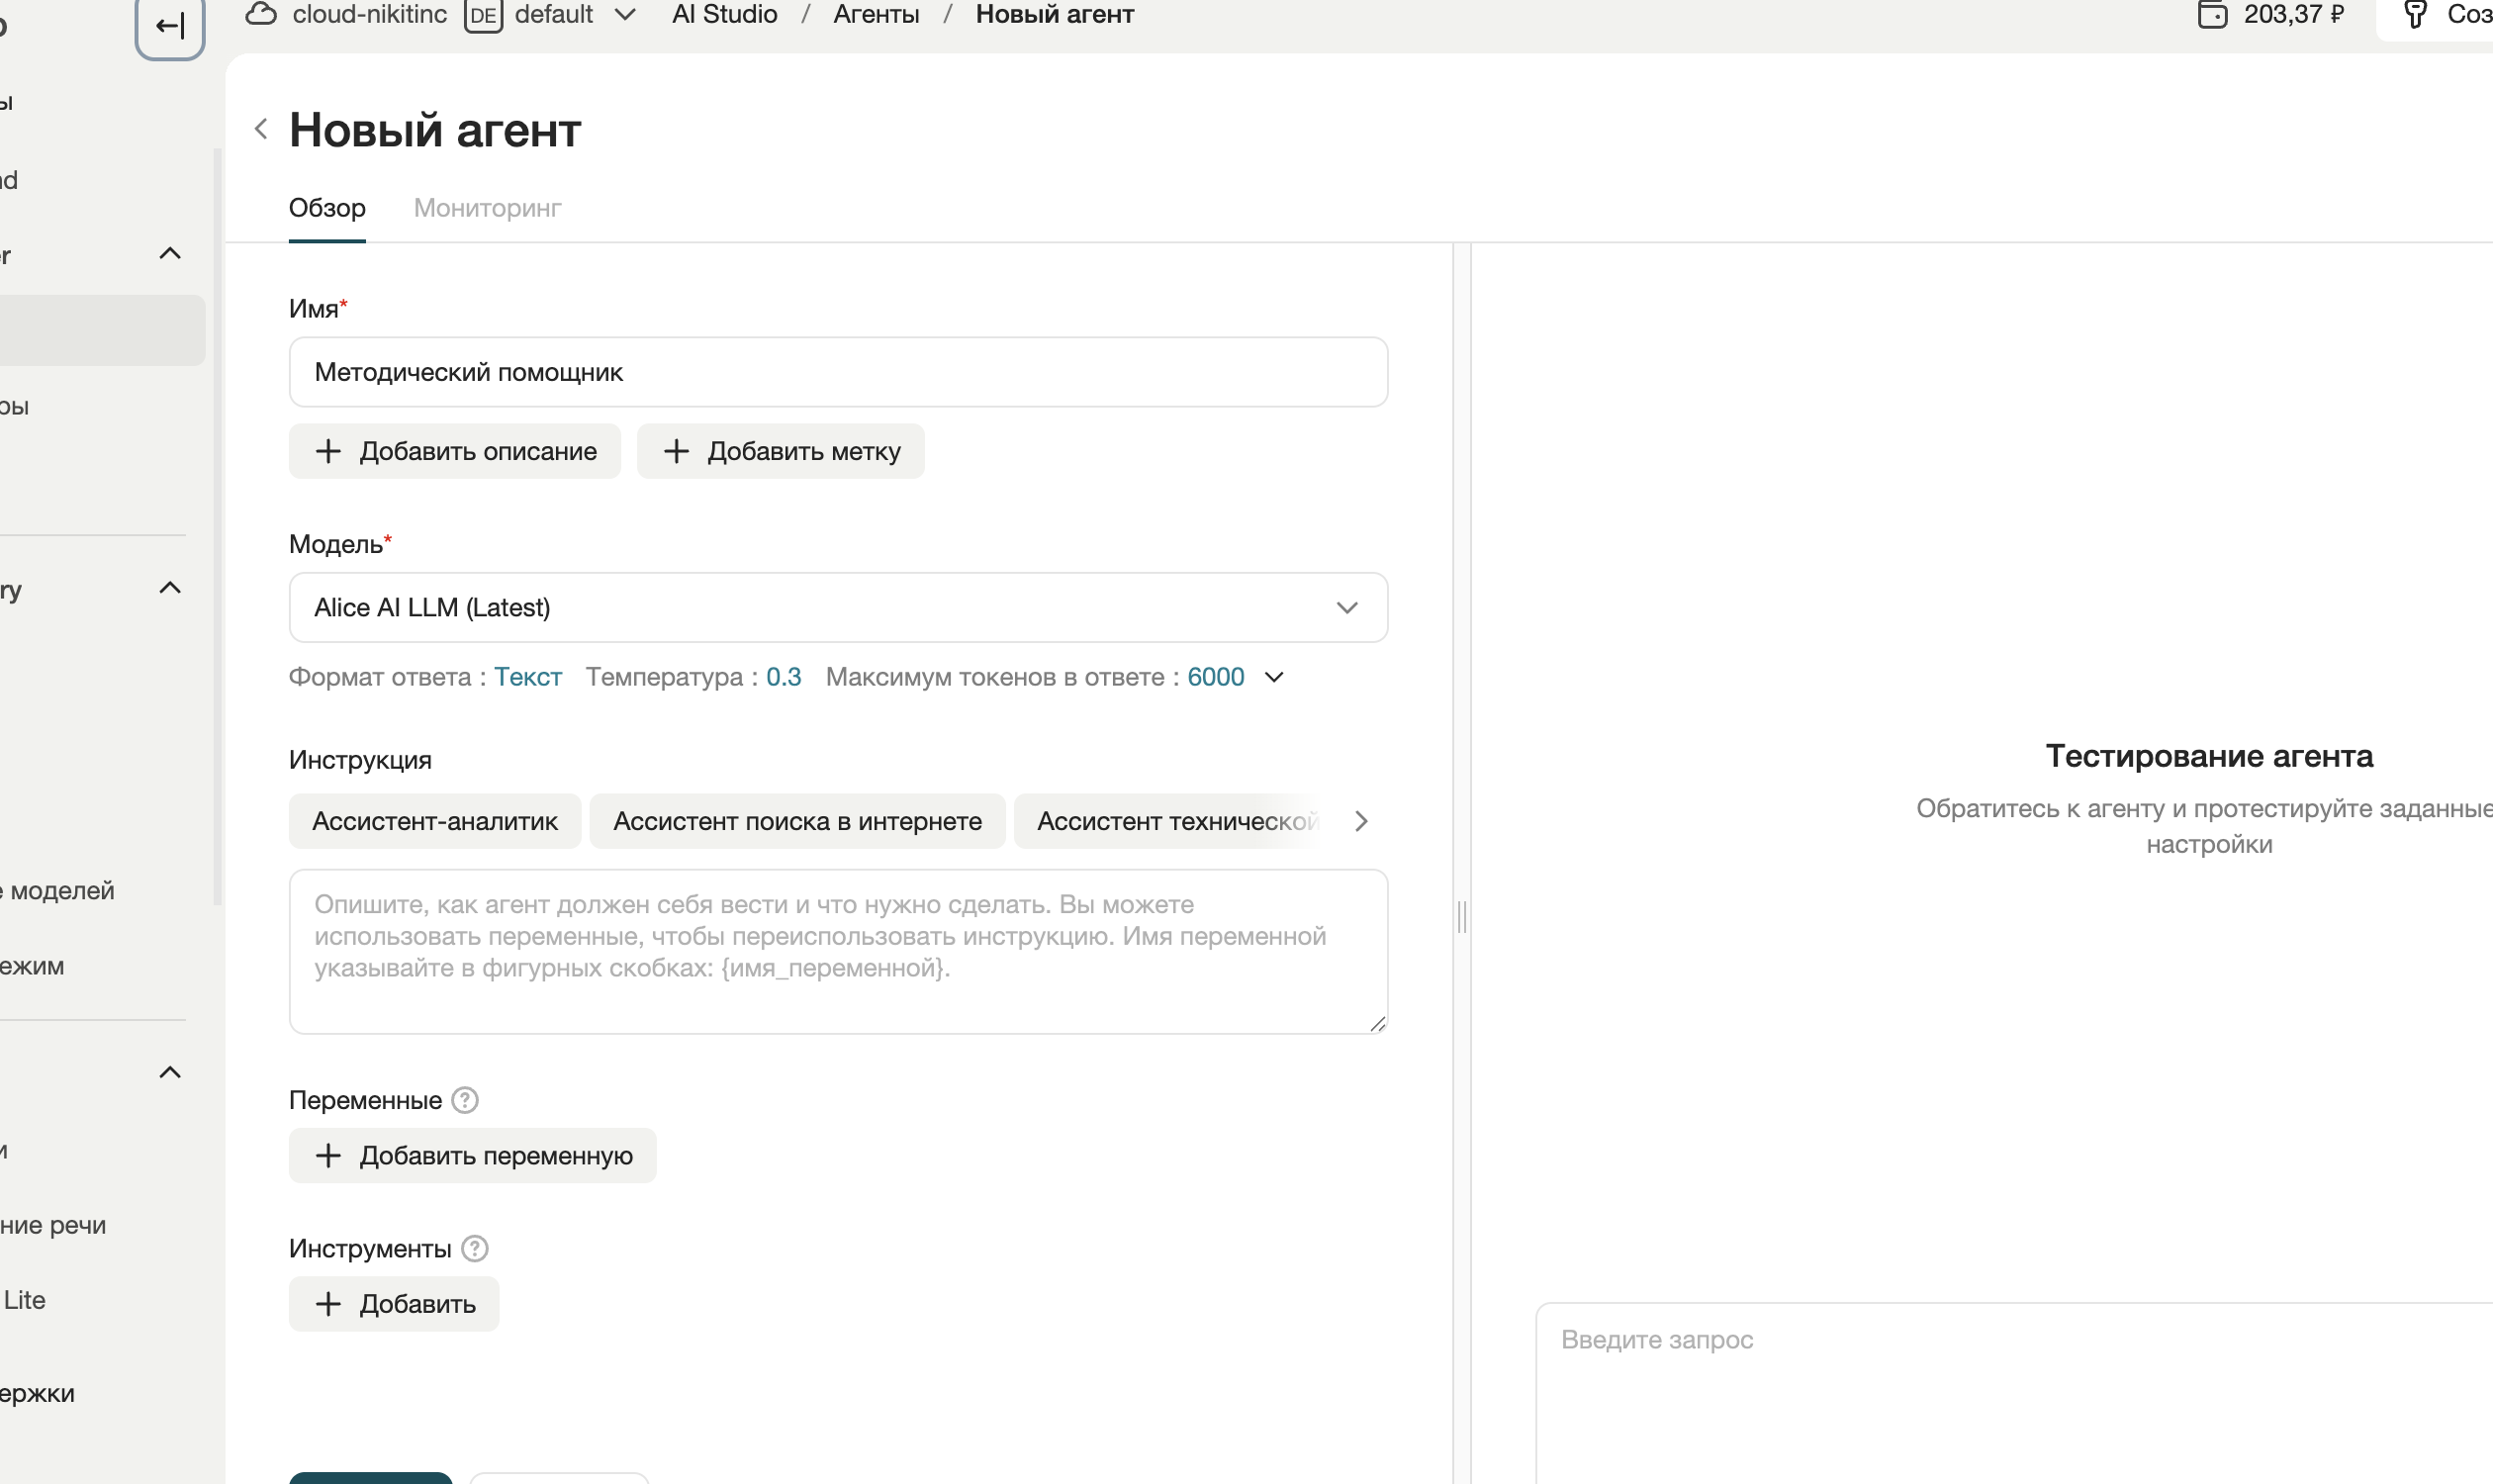Click the temperature value 0.3
This screenshot has width=2493, height=1484.
coord(783,677)
